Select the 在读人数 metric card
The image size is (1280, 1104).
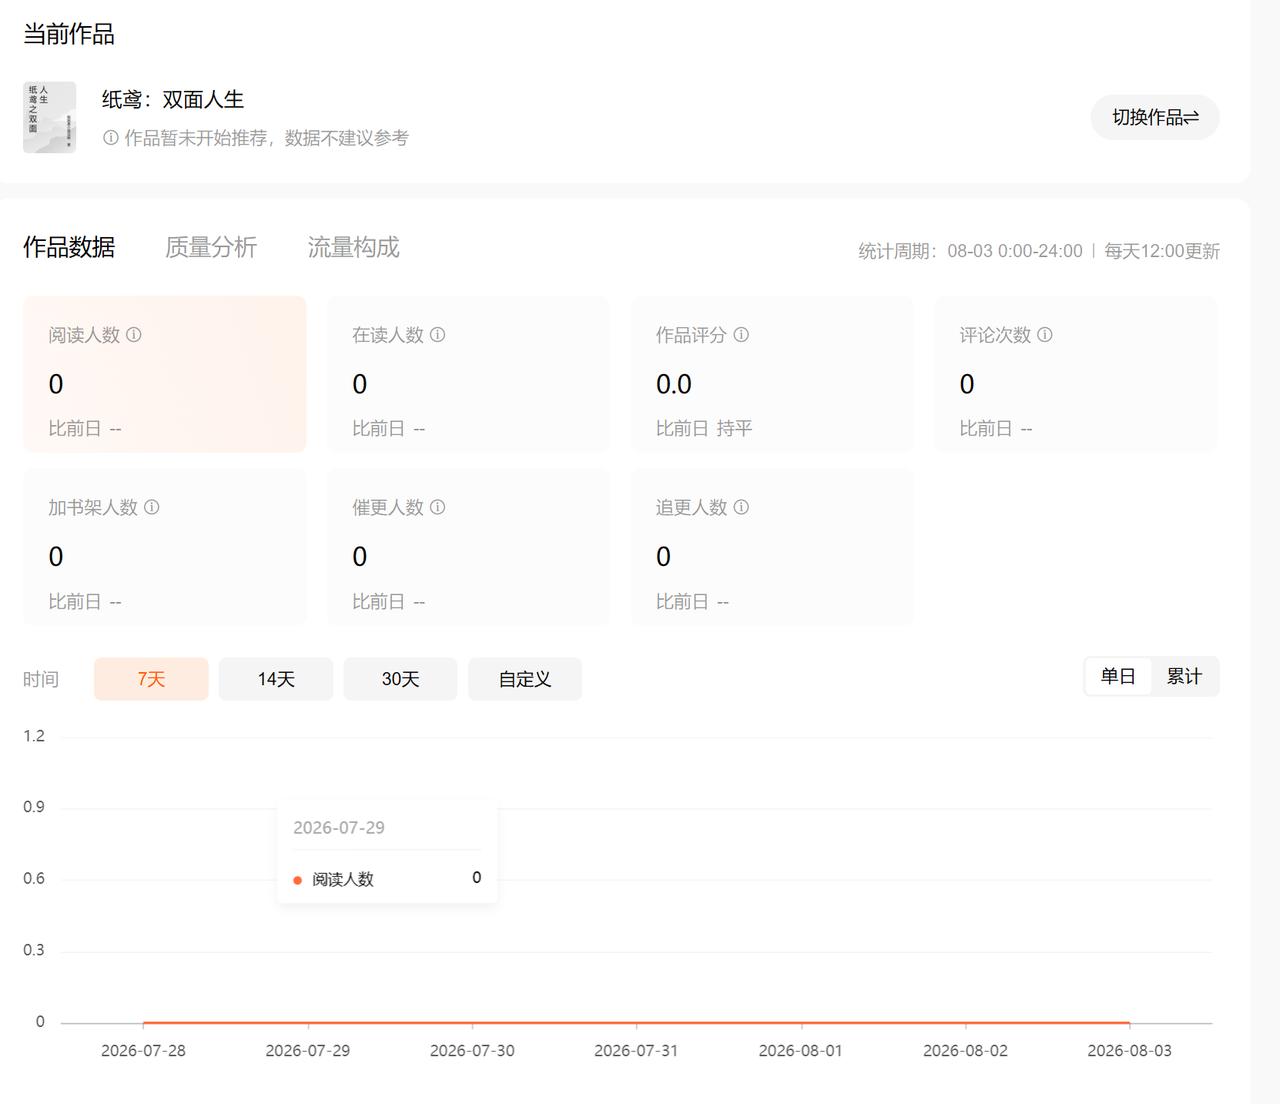(469, 374)
